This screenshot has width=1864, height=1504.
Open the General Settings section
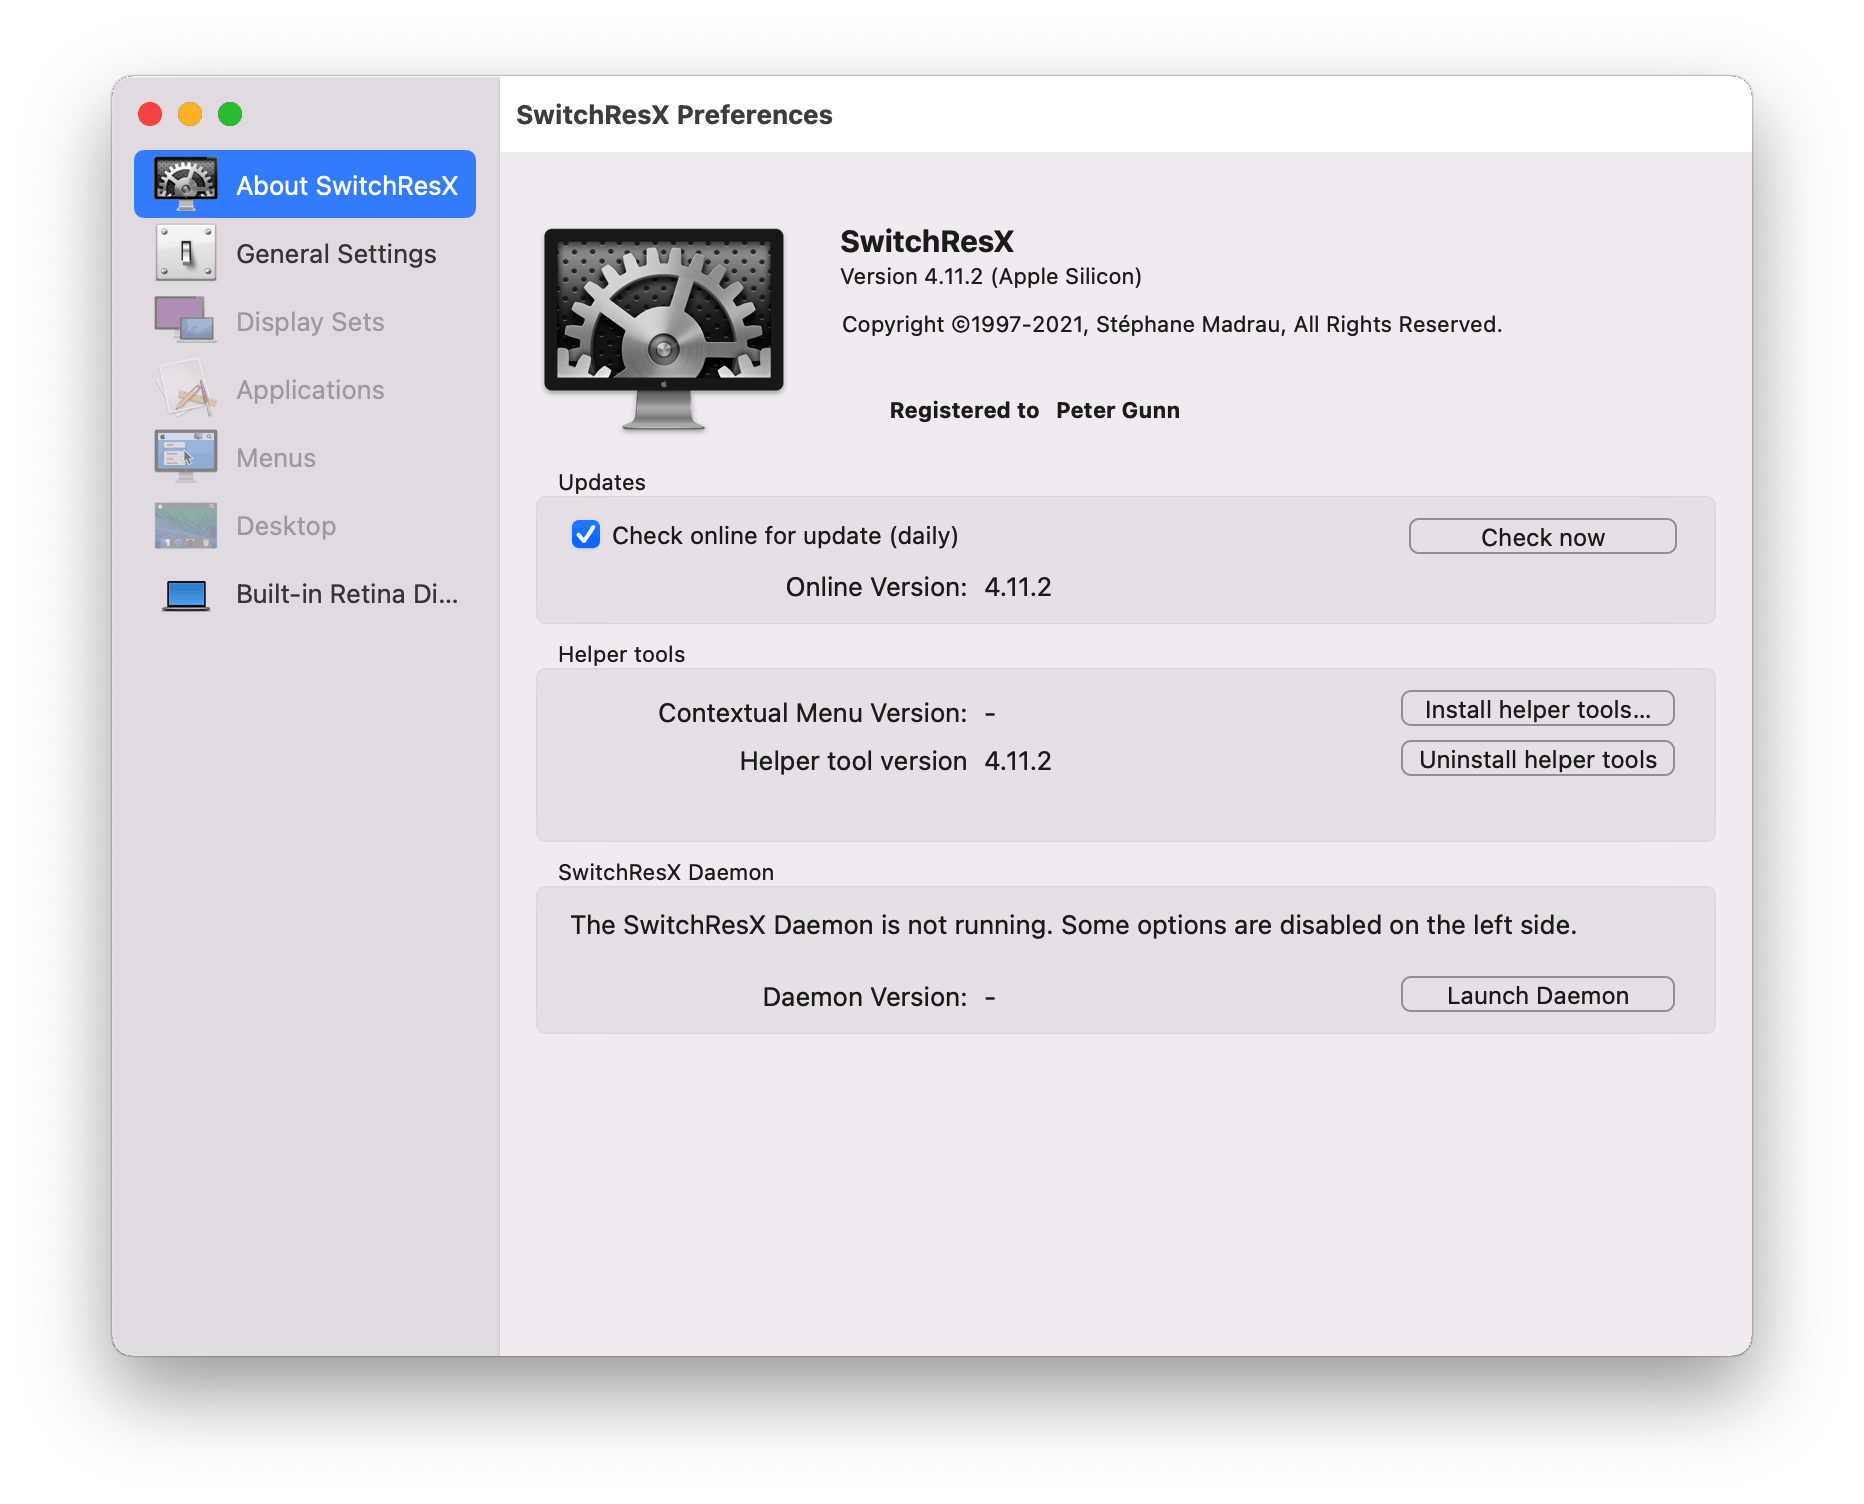(x=335, y=253)
